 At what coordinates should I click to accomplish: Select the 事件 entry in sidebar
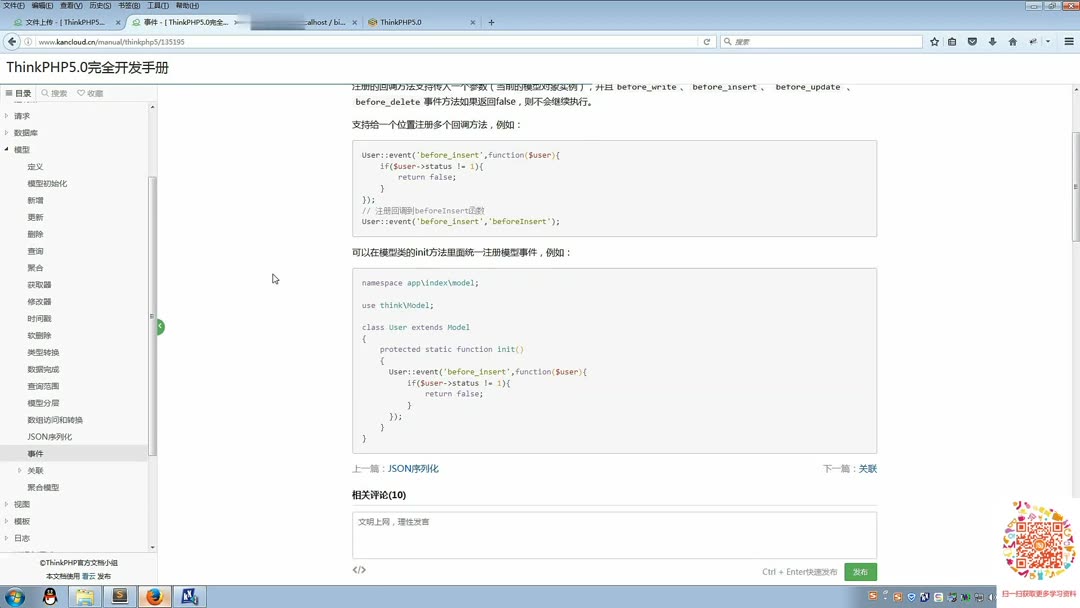pos(36,453)
